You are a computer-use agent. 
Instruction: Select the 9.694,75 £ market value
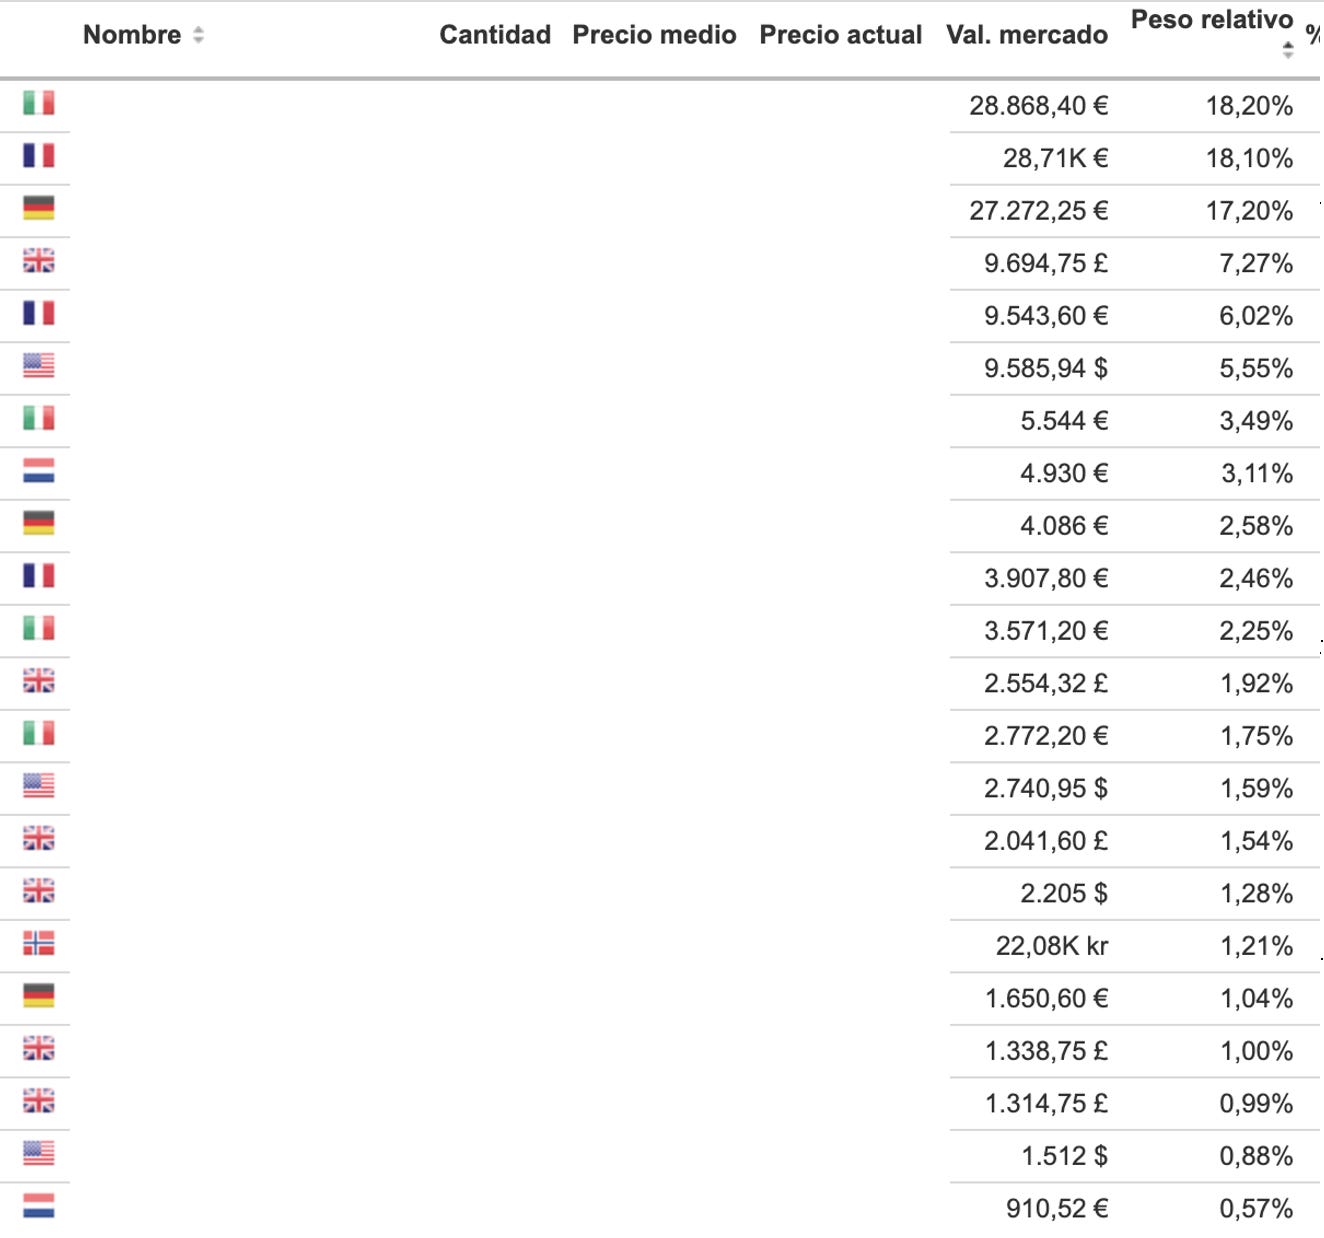tap(1046, 263)
